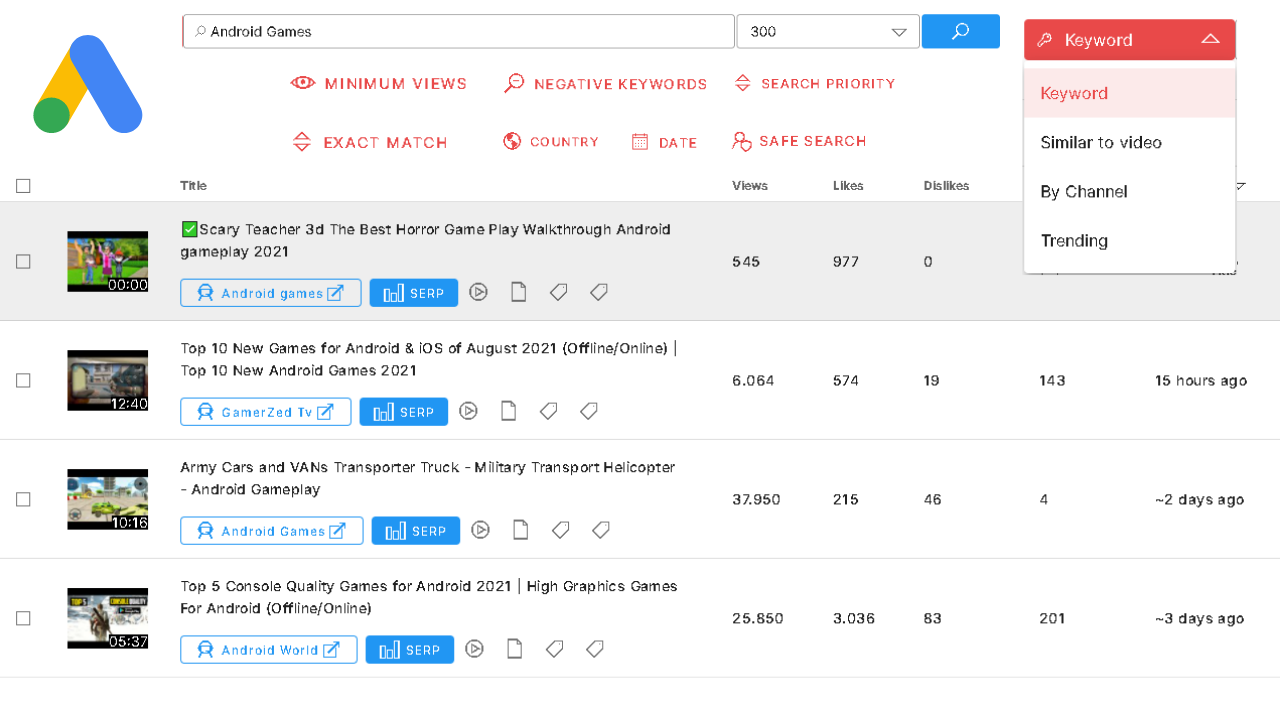Click document icon in GamerZed Tv row
This screenshot has height=720, width=1280.
pyautogui.click(x=508, y=411)
